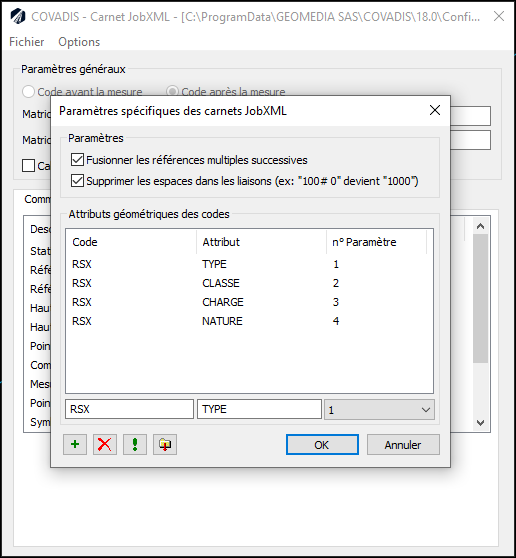The height and width of the screenshot is (558, 516).
Task: Click the Code column header
Action: [131, 242]
